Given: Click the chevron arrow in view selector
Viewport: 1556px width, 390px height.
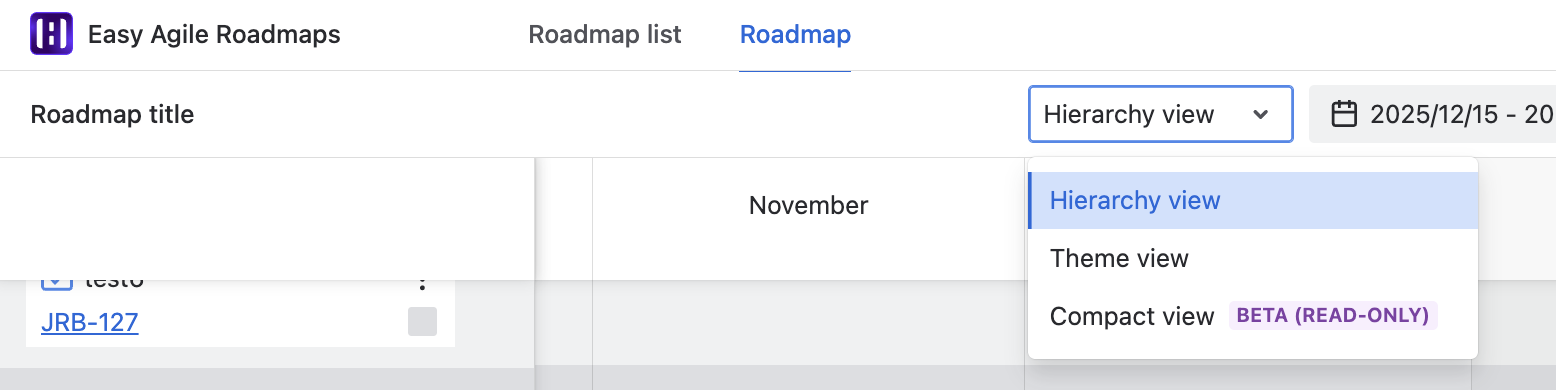Looking at the screenshot, I should pyautogui.click(x=1260, y=114).
